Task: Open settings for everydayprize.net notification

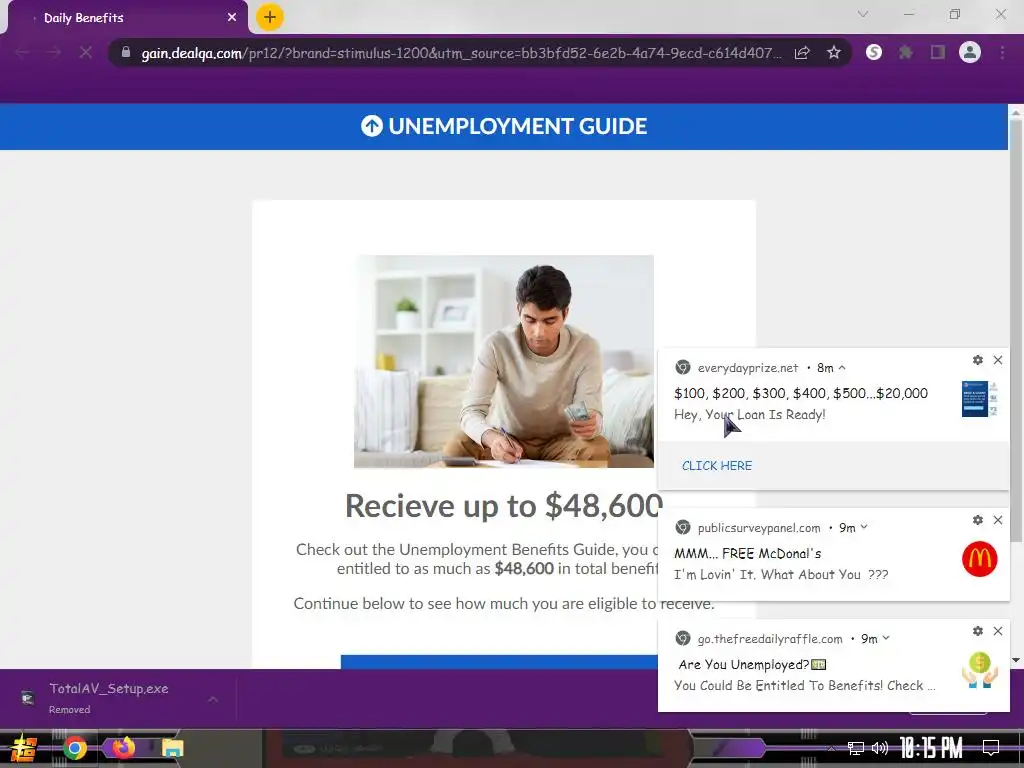Action: [978, 360]
